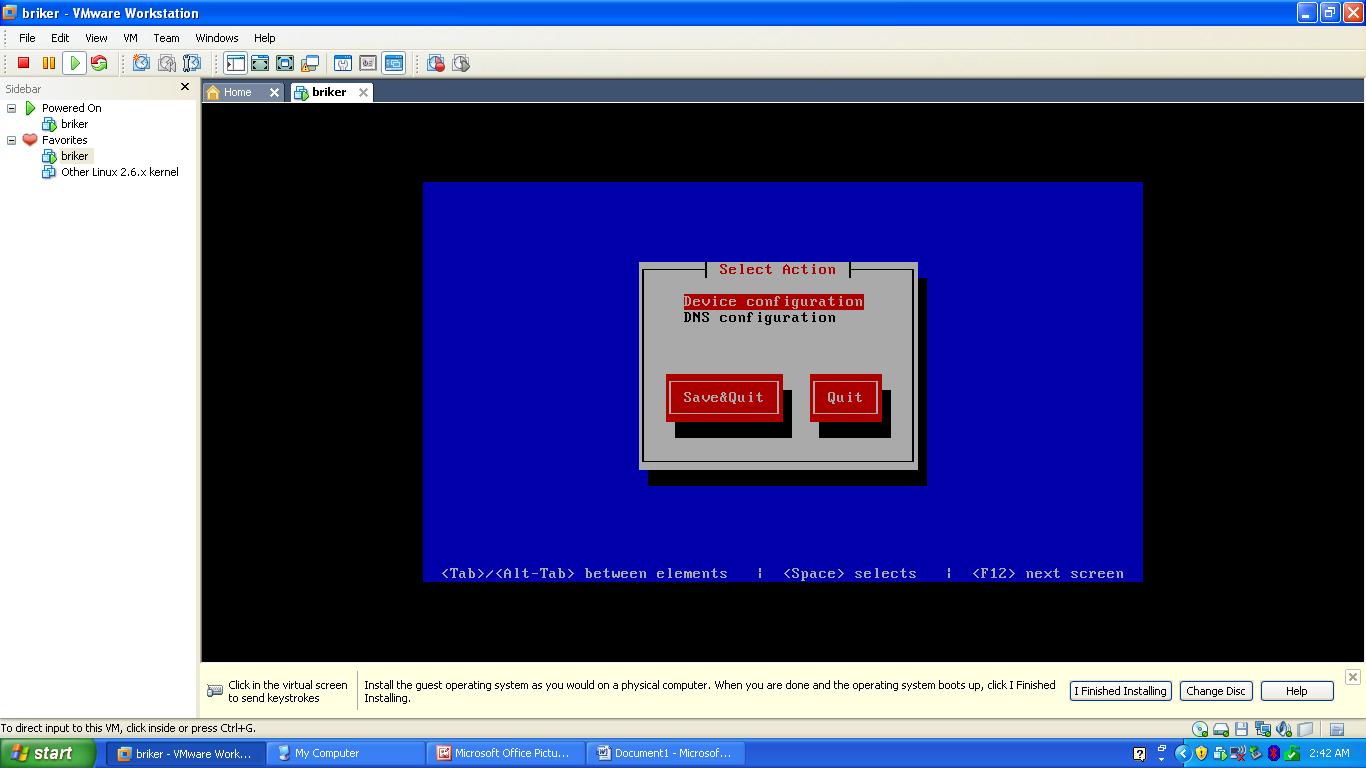Show the Appliance view toolbar icon
This screenshot has height=768, width=1366.
368,63
